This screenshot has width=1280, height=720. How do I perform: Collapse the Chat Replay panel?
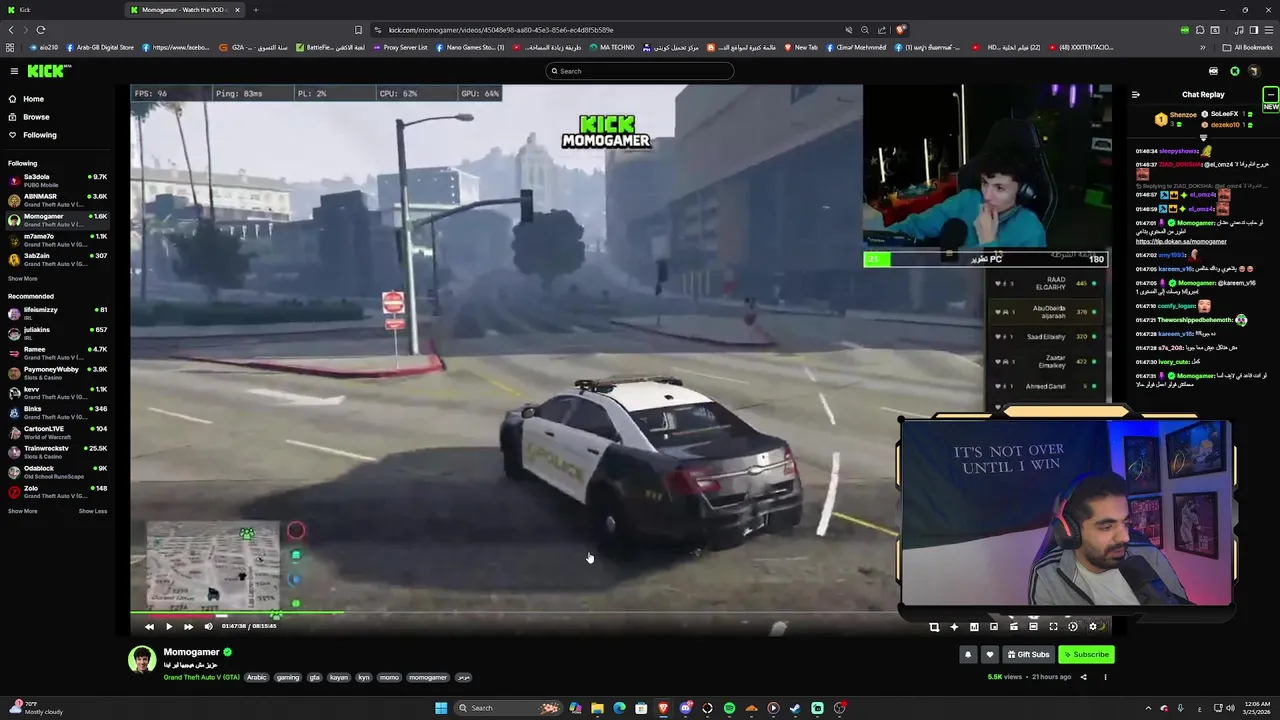click(x=1135, y=95)
